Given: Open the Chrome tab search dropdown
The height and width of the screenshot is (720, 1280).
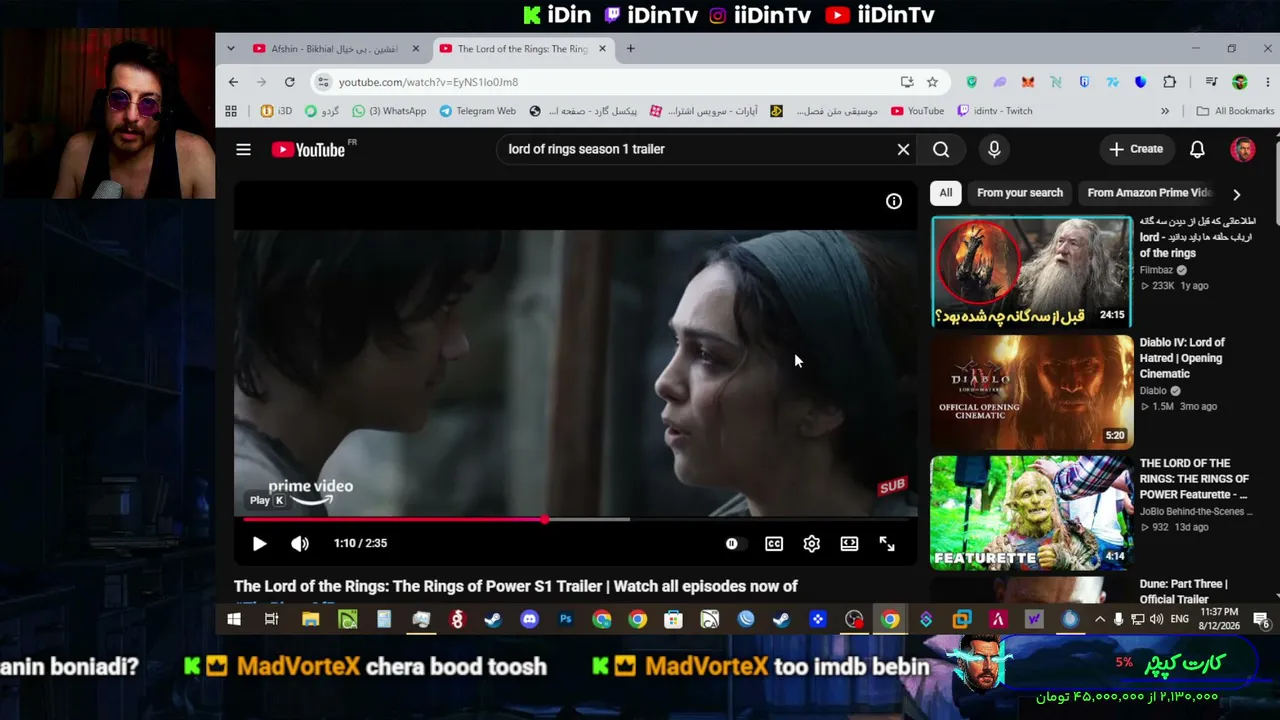Looking at the screenshot, I should pyautogui.click(x=231, y=49).
